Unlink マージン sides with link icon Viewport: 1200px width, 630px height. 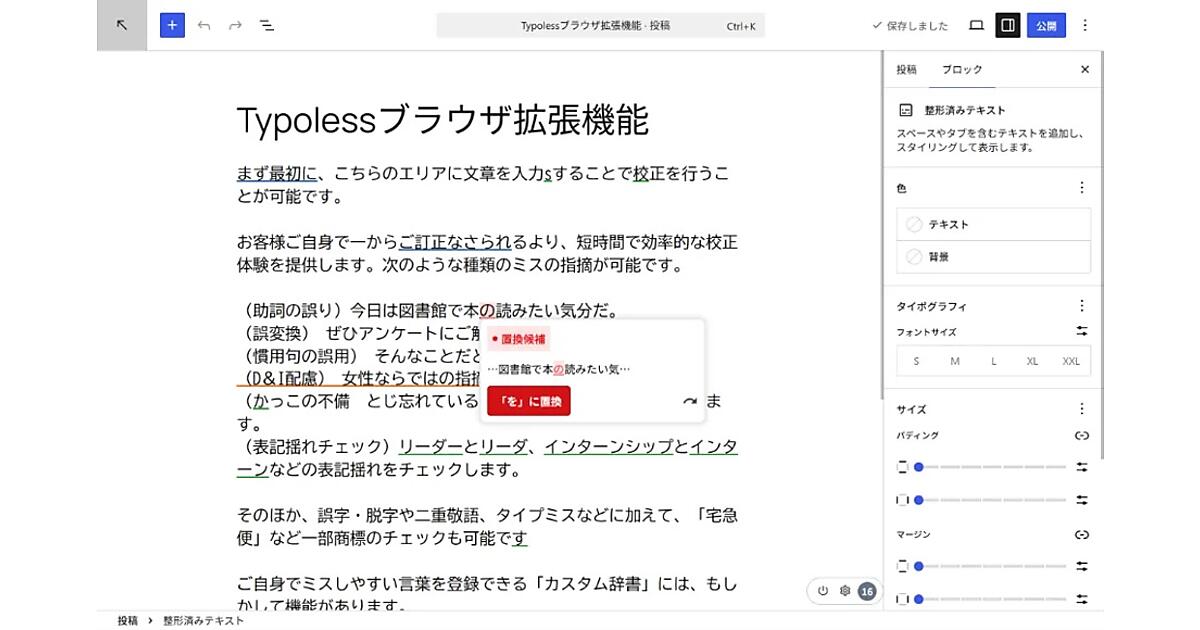1081,535
